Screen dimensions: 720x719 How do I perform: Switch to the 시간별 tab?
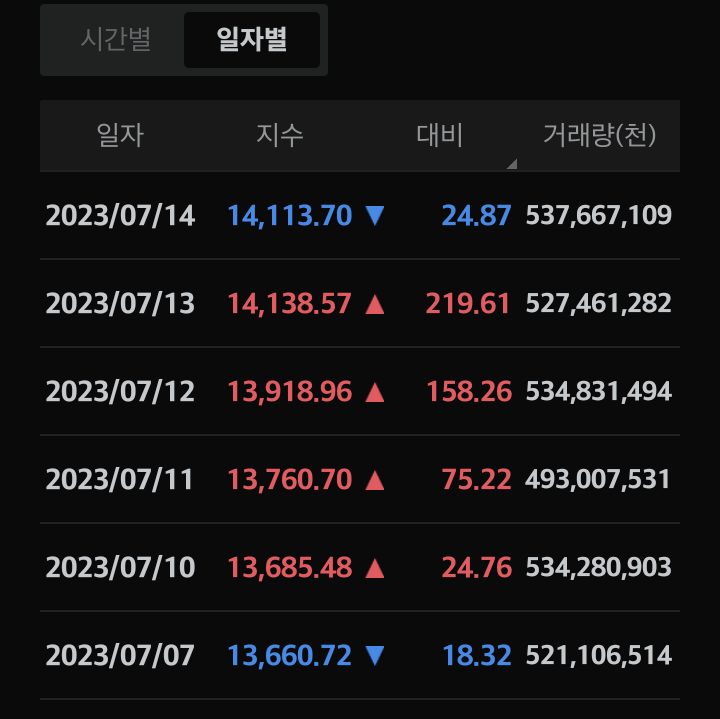116,39
